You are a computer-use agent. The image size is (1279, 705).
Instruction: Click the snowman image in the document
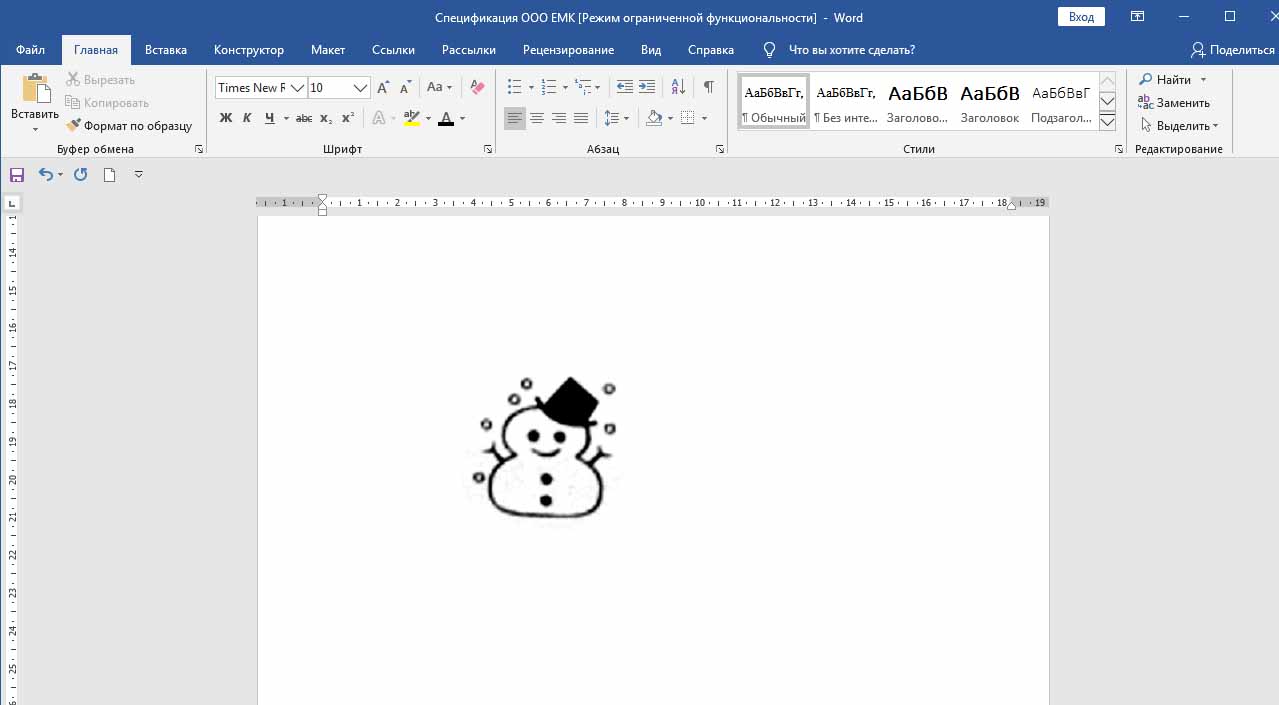542,448
